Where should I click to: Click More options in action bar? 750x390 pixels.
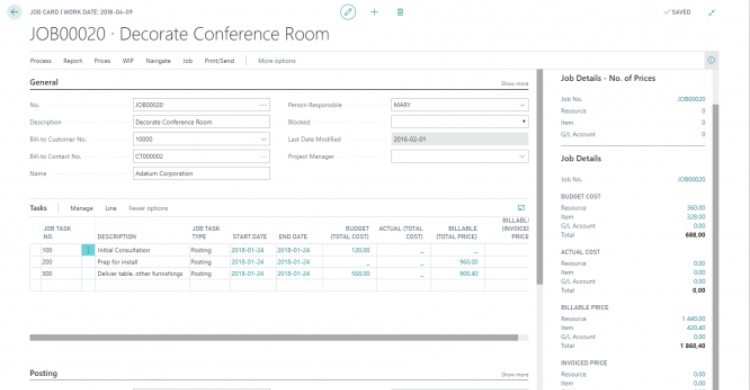click(x=277, y=61)
